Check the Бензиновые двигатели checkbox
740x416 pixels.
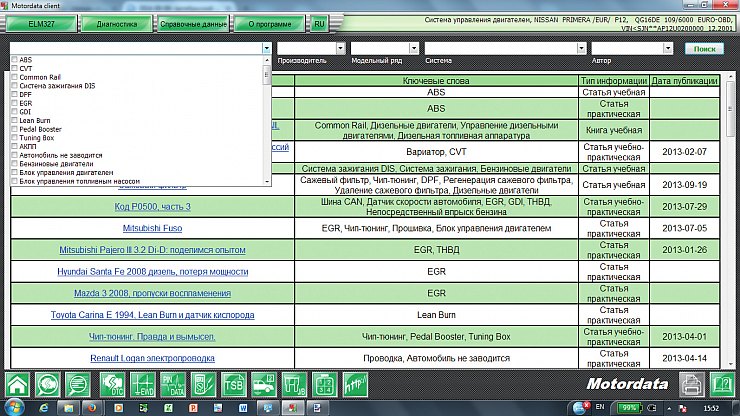click(15, 163)
